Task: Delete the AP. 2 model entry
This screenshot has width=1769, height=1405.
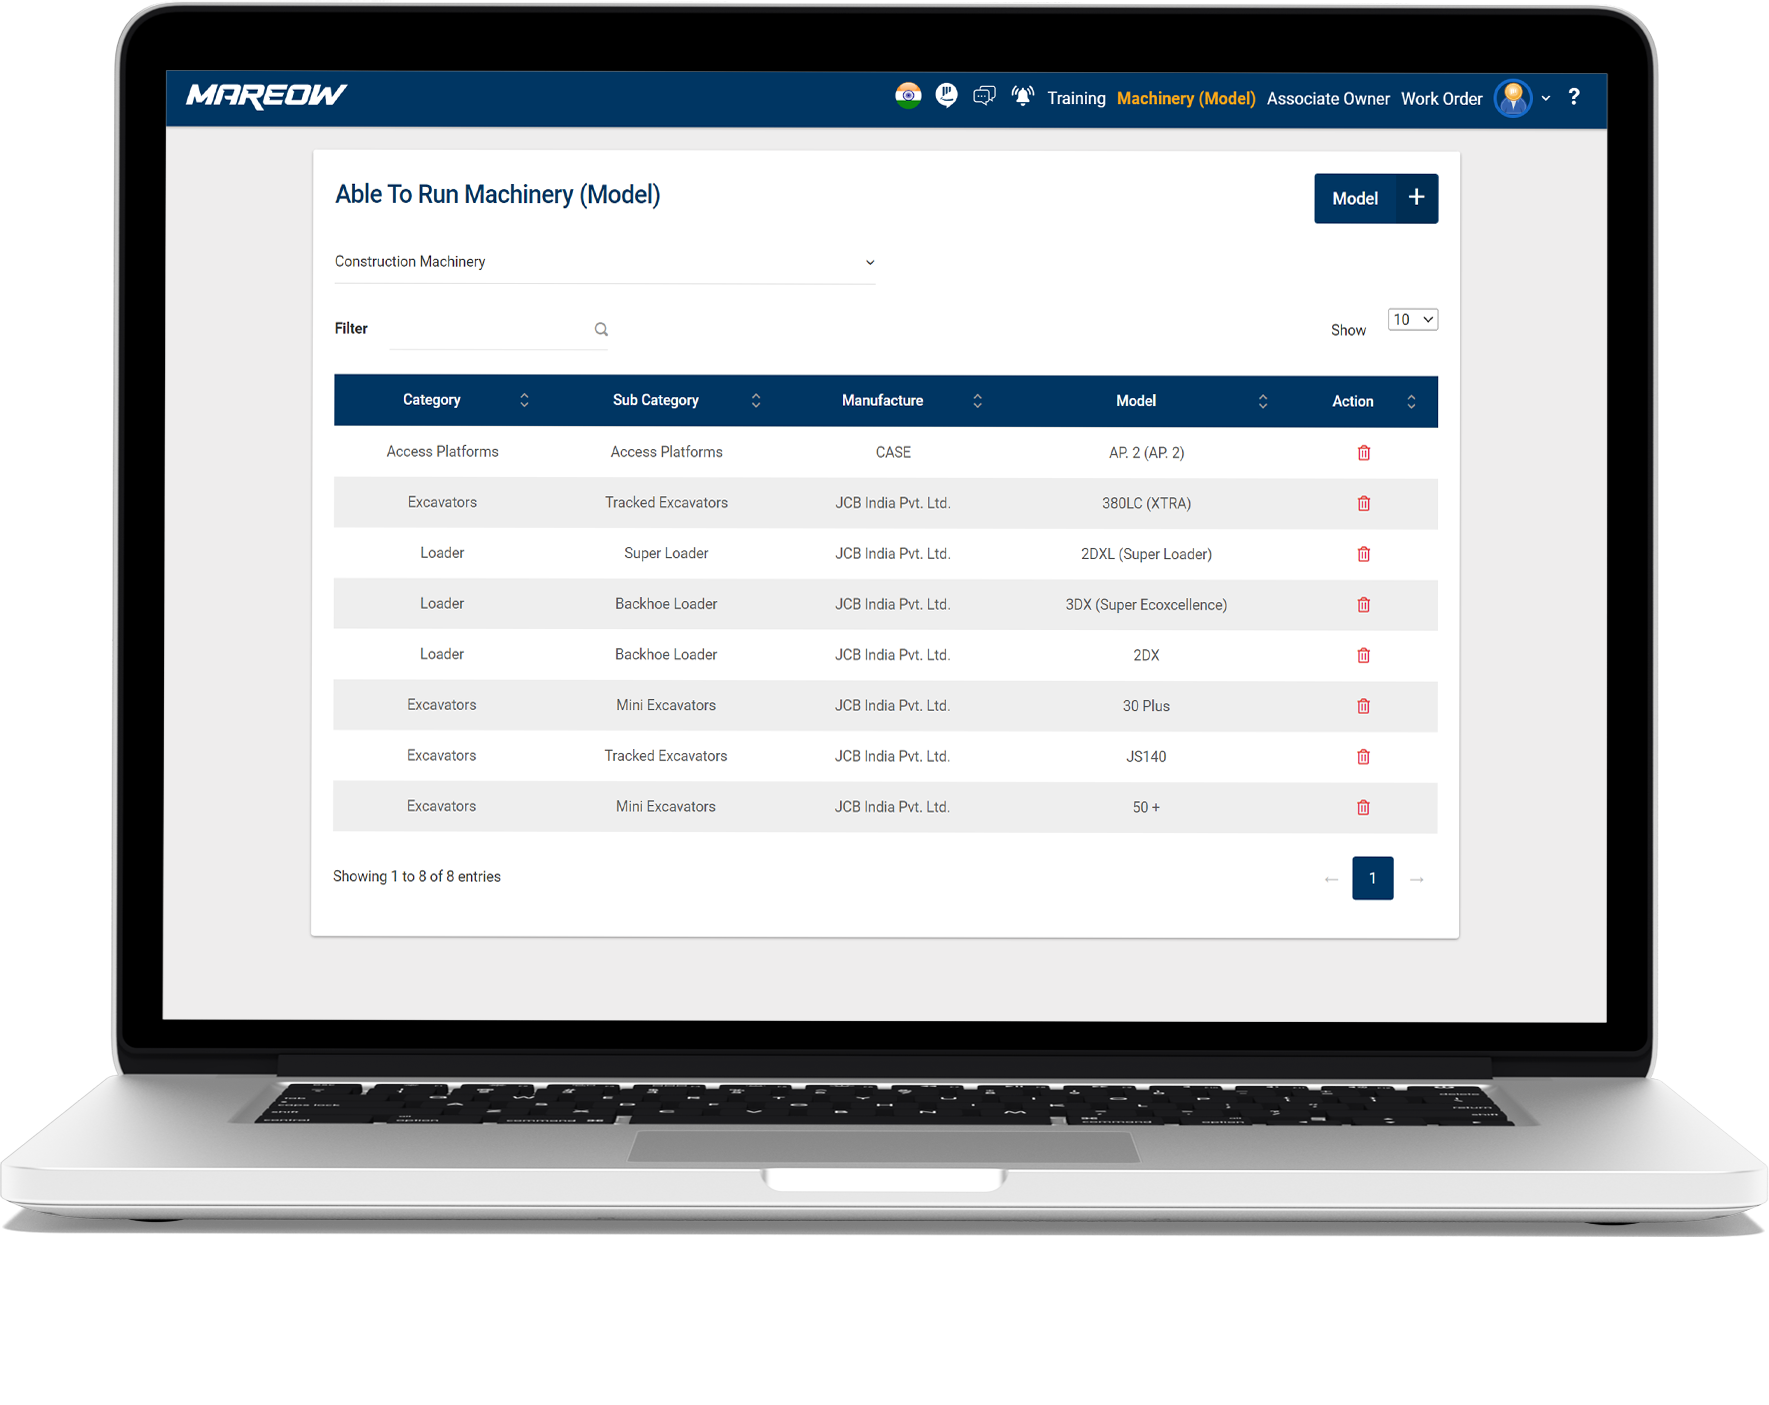Action: [x=1363, y=453]
